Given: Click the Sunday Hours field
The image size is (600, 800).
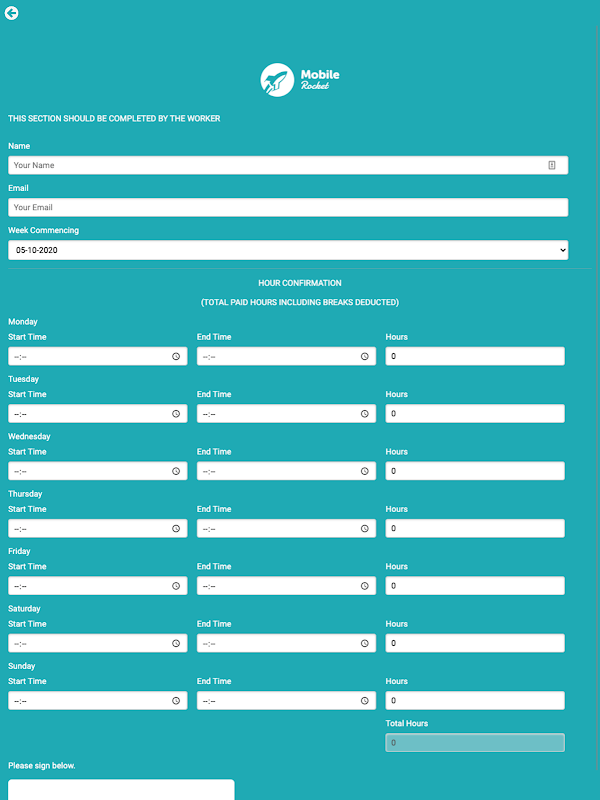Looking at the screenshot, I should coord(475,701).
